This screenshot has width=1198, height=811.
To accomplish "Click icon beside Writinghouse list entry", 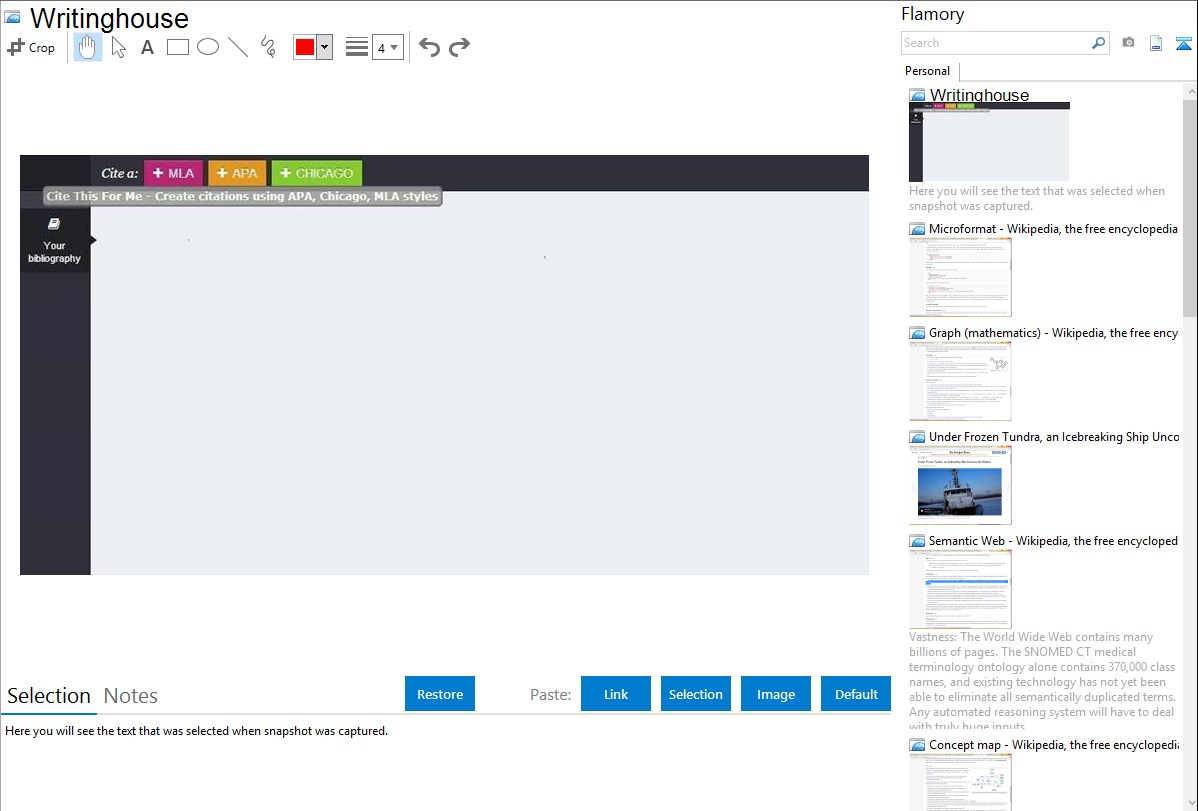I will [918, 96].
